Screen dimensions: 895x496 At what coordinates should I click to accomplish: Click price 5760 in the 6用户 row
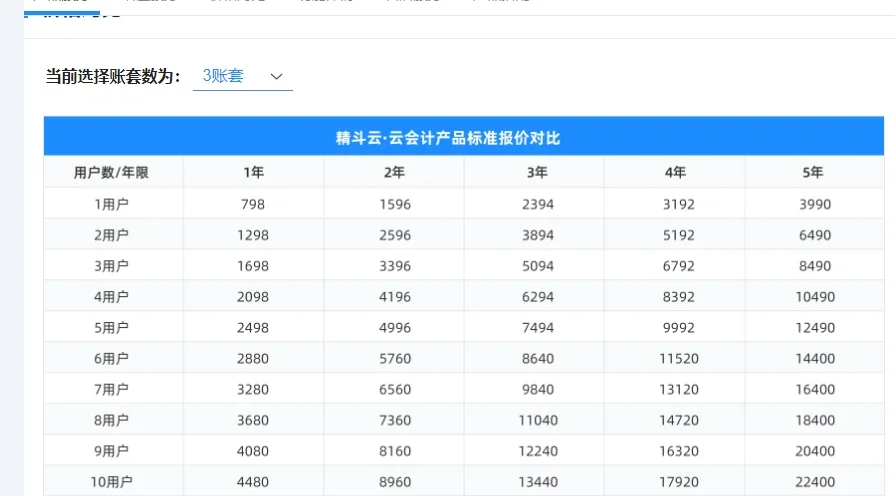pos(395,358)
